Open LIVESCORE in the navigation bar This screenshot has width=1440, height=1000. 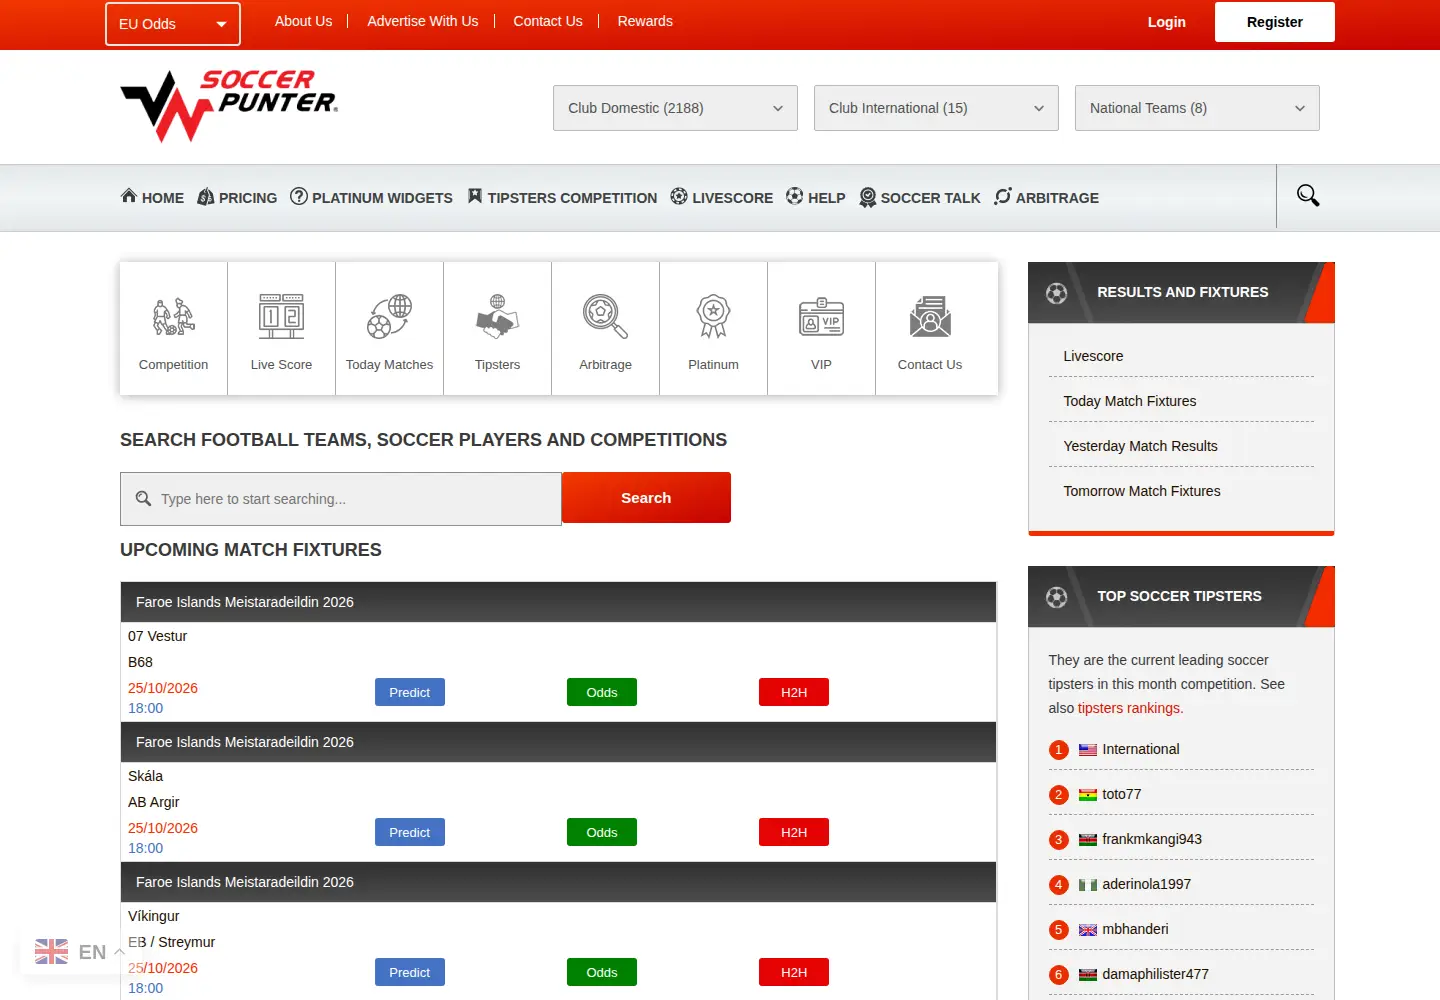[721, 197]
